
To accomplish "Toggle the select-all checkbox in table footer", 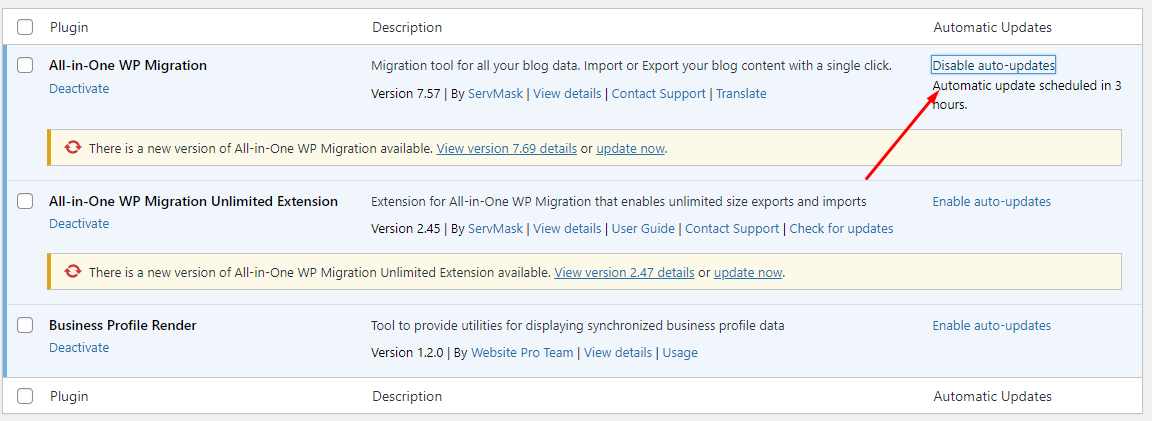I will [x=26, y=397].
